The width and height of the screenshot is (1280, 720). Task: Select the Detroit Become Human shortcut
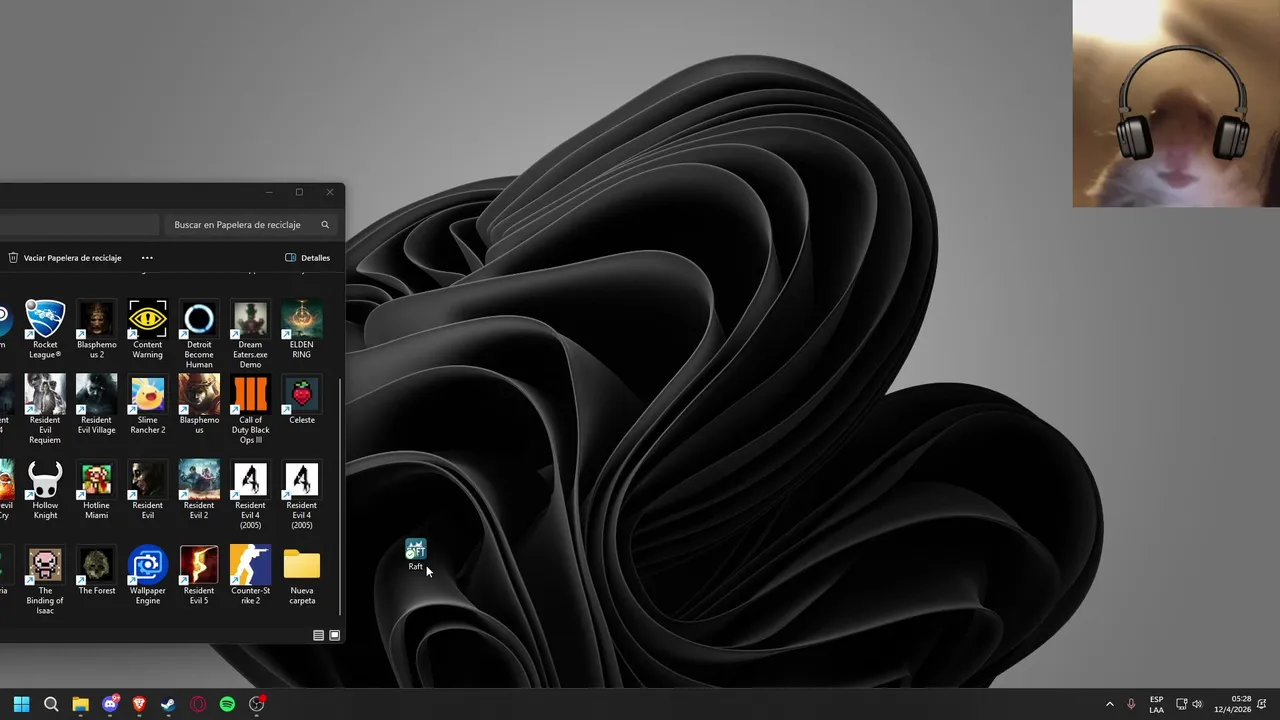point(199,334)
